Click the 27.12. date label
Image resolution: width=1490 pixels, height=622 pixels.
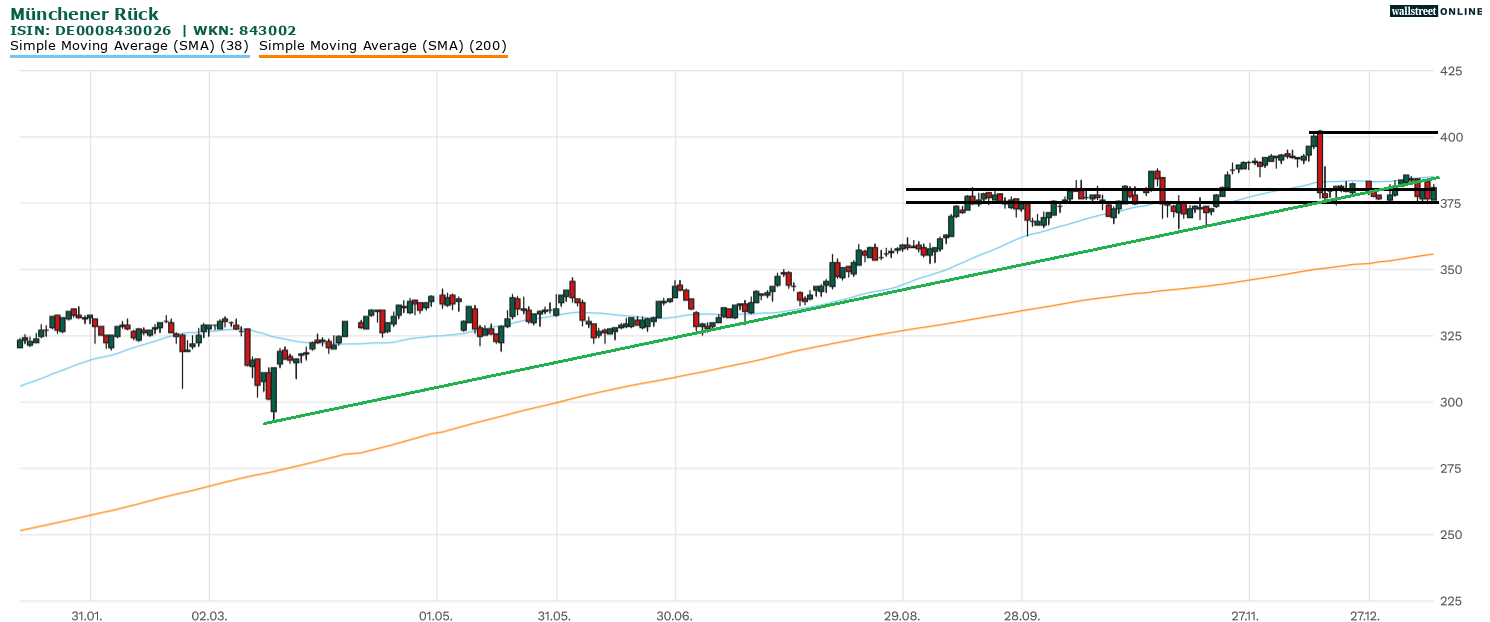point(1368,614)
